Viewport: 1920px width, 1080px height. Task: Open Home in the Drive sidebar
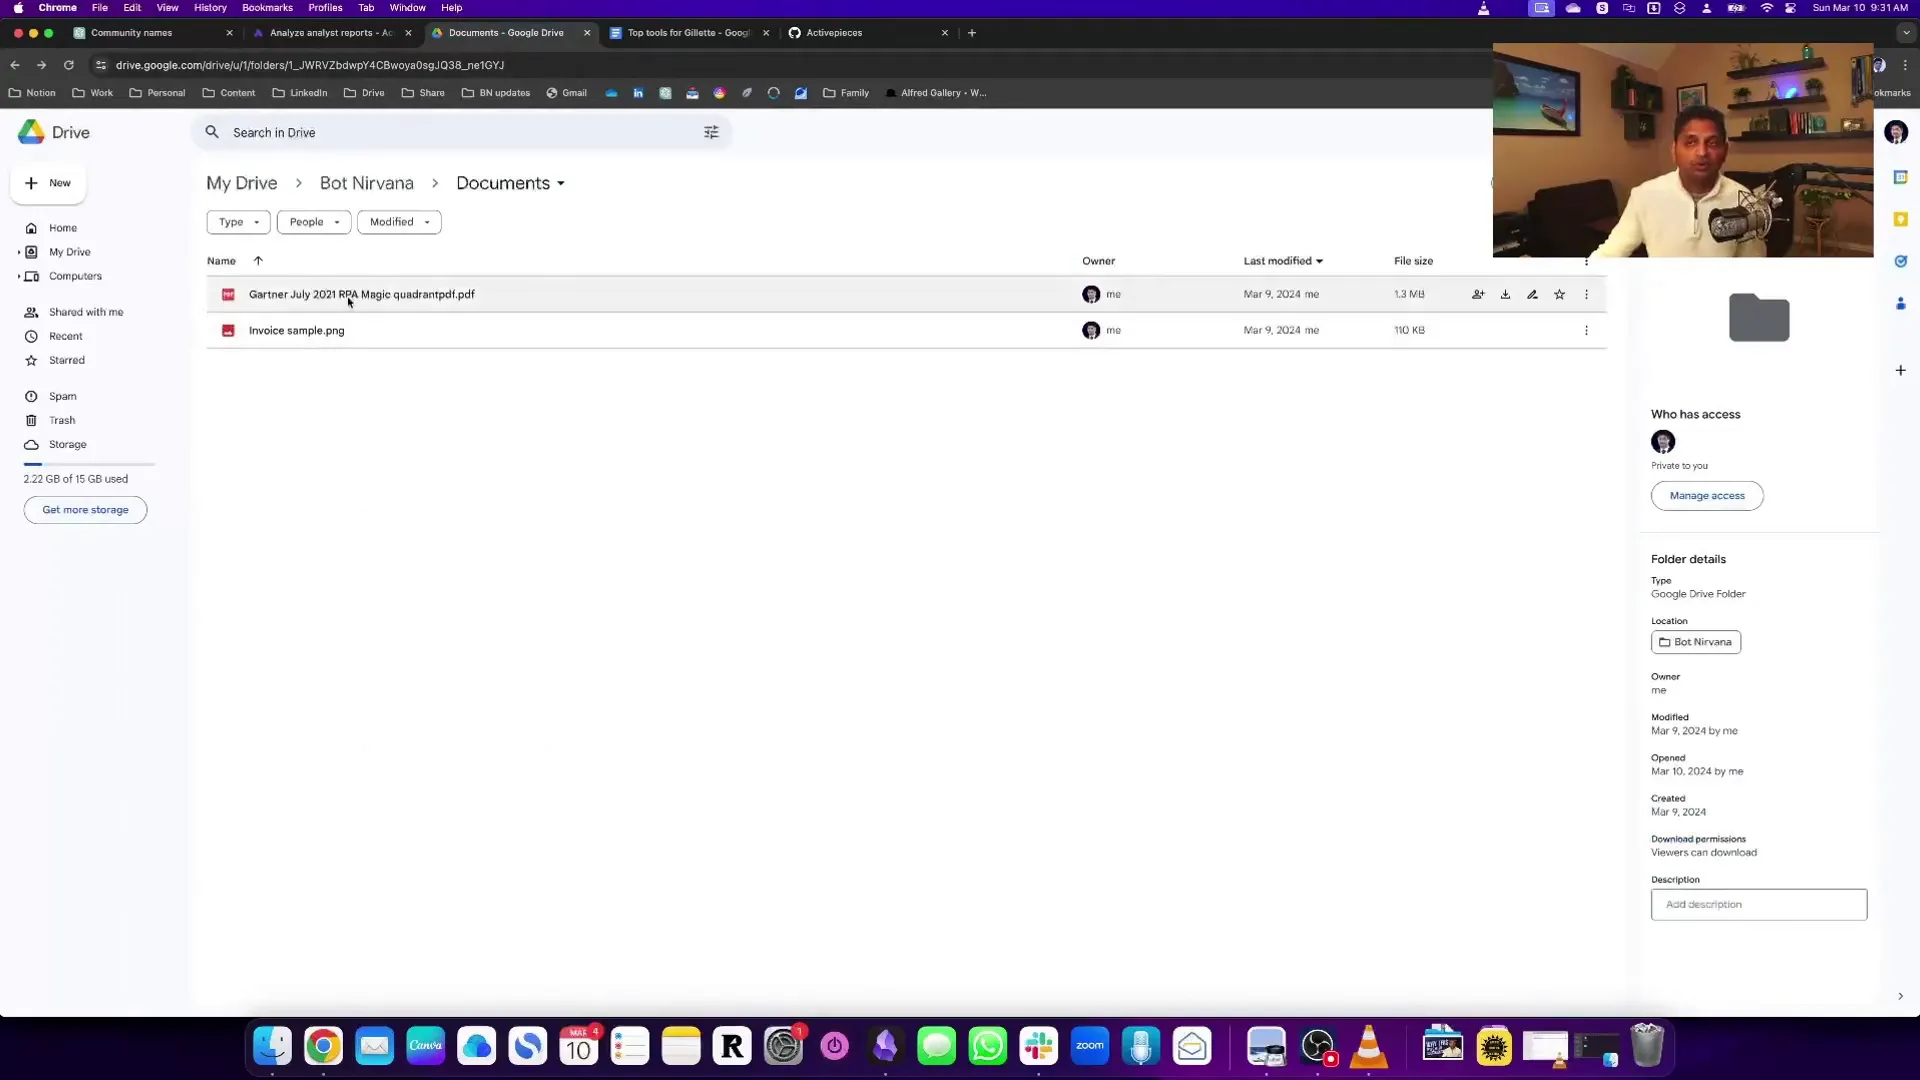pyautogui.click(x=63, y=228)
